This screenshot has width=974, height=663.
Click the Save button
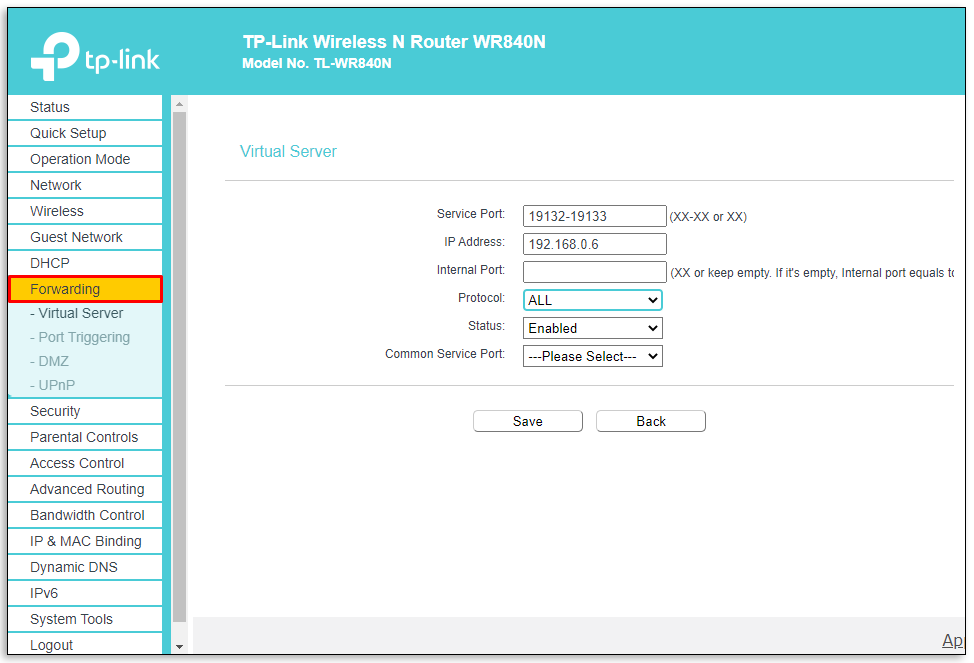(527, 421)
